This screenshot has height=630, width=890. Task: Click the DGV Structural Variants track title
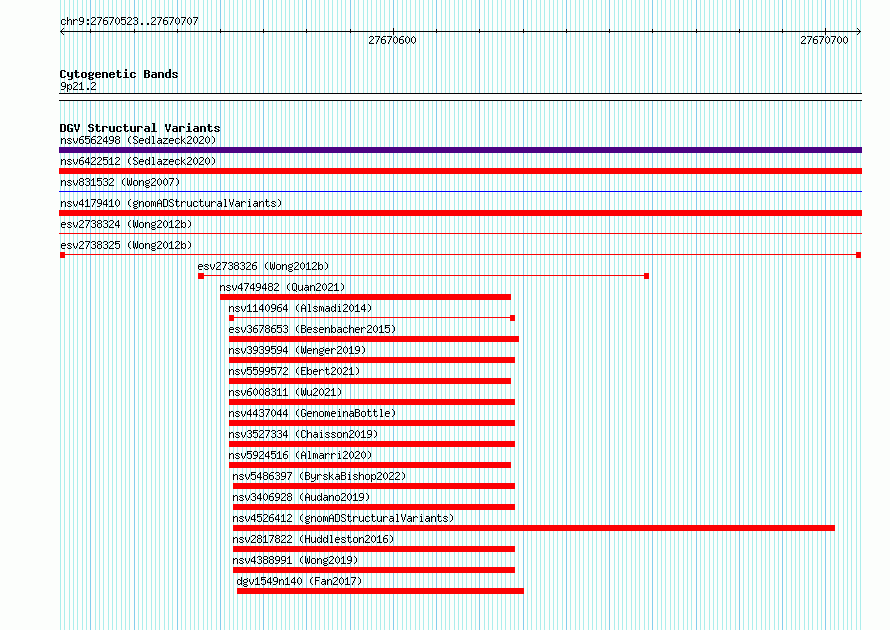(140, 128)
